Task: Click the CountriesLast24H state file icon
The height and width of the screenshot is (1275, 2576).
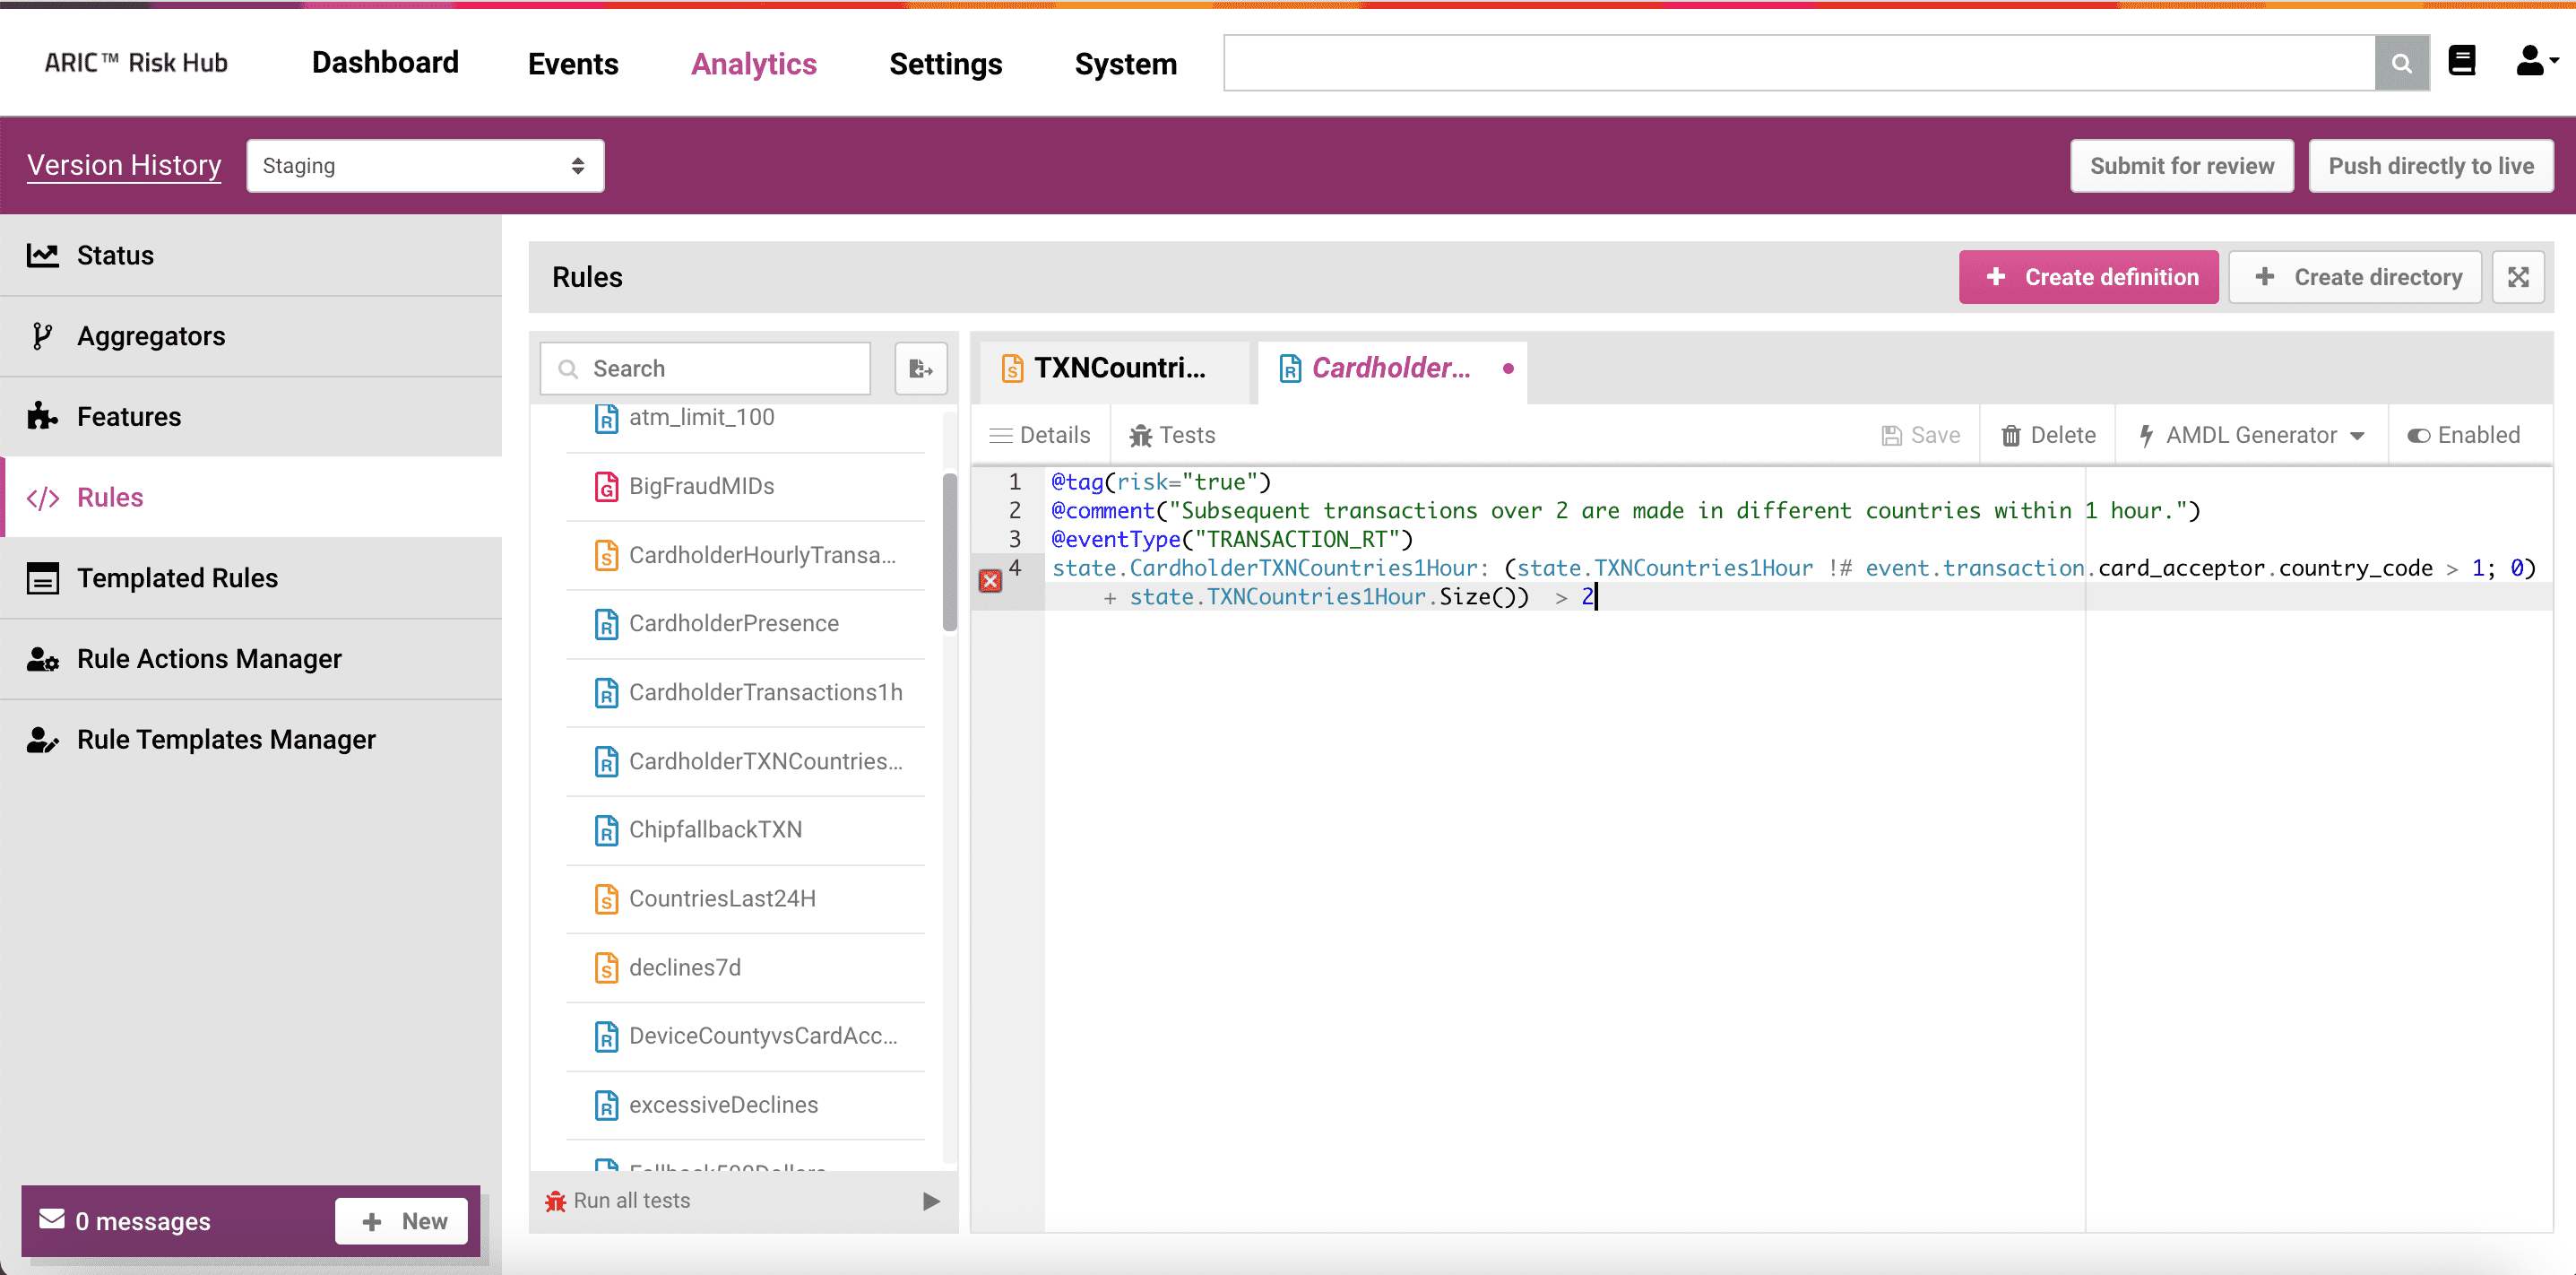Action: [606, 899]
